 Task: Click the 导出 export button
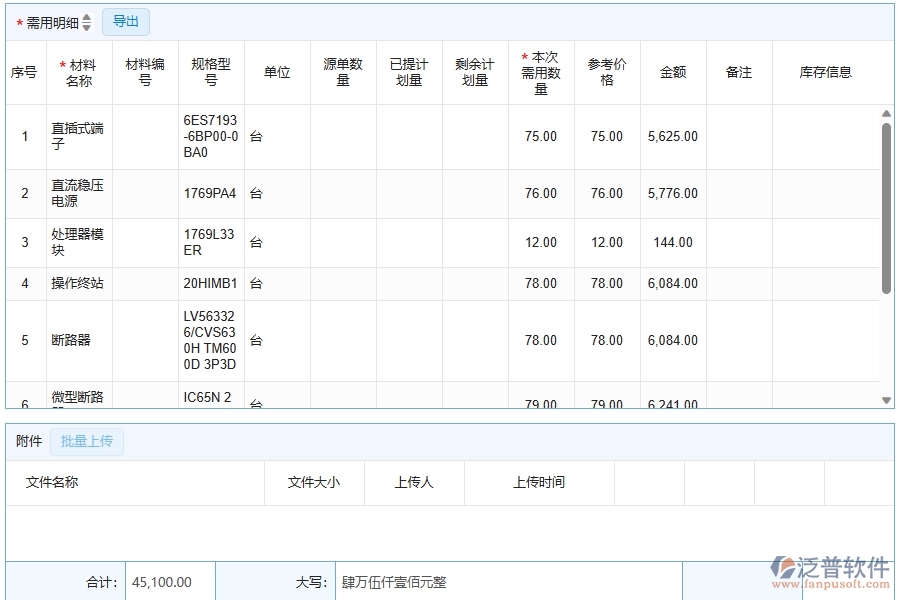126,21
